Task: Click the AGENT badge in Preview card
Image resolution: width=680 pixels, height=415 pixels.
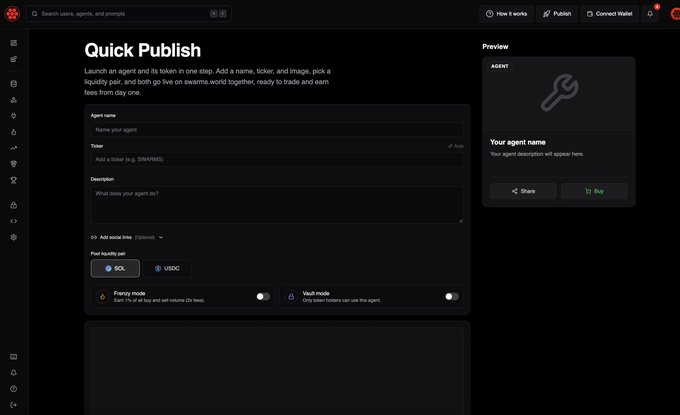Action: click(x=500, y=66)
